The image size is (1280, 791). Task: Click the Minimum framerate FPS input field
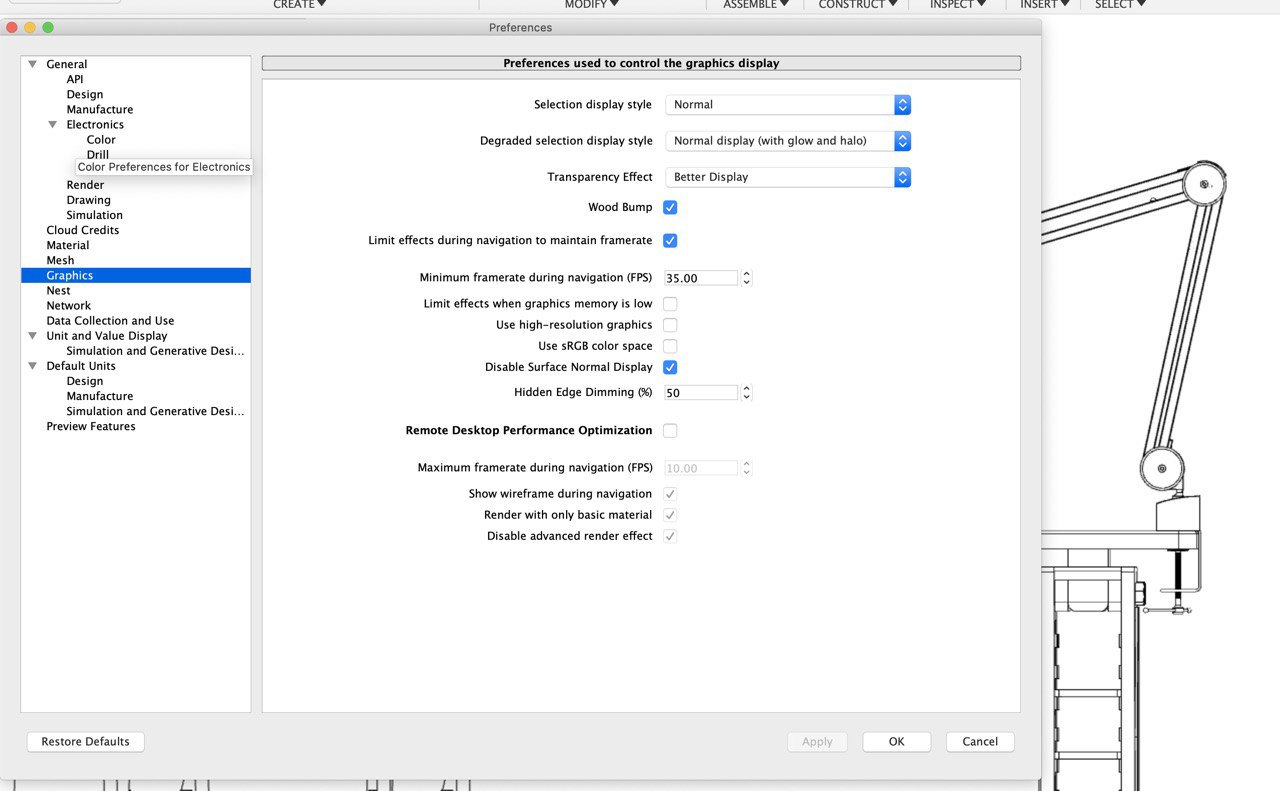701,278
